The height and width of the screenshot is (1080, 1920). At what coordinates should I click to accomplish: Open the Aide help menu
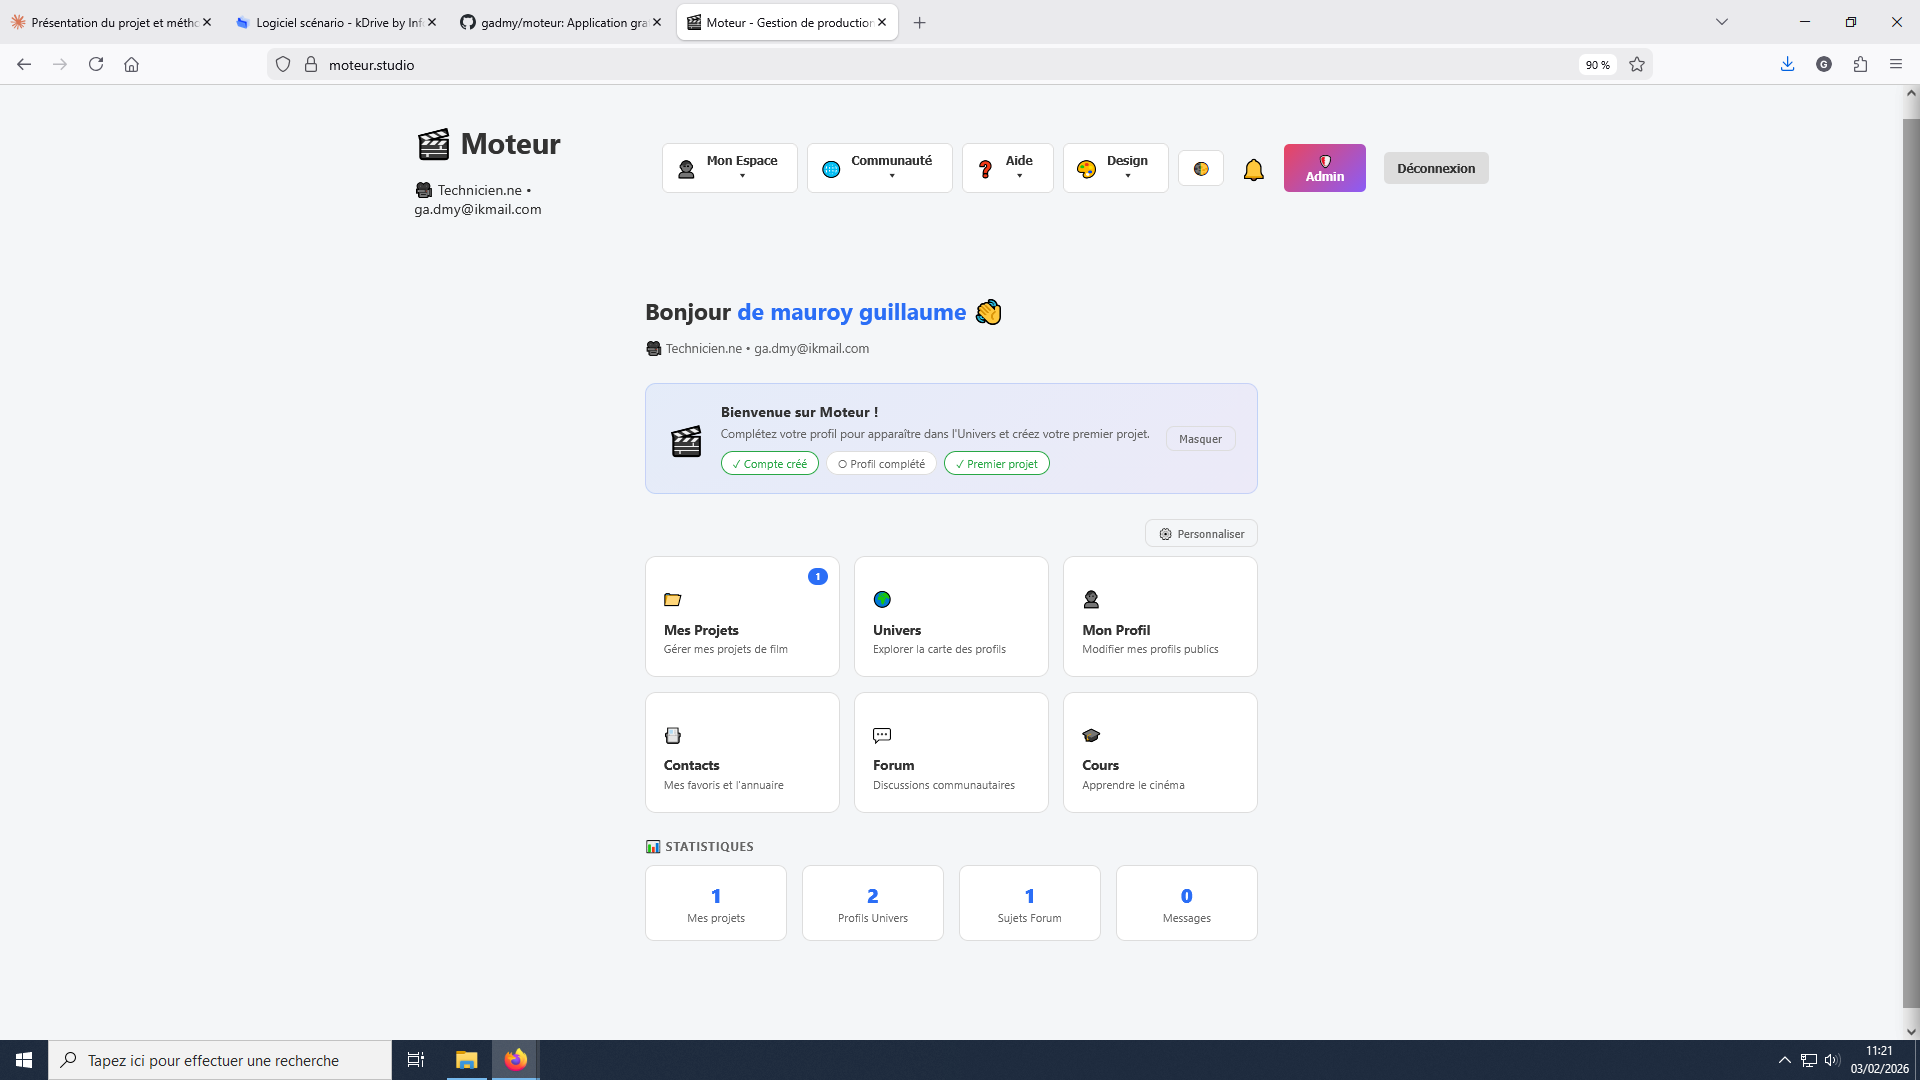tap(1007, 168)
